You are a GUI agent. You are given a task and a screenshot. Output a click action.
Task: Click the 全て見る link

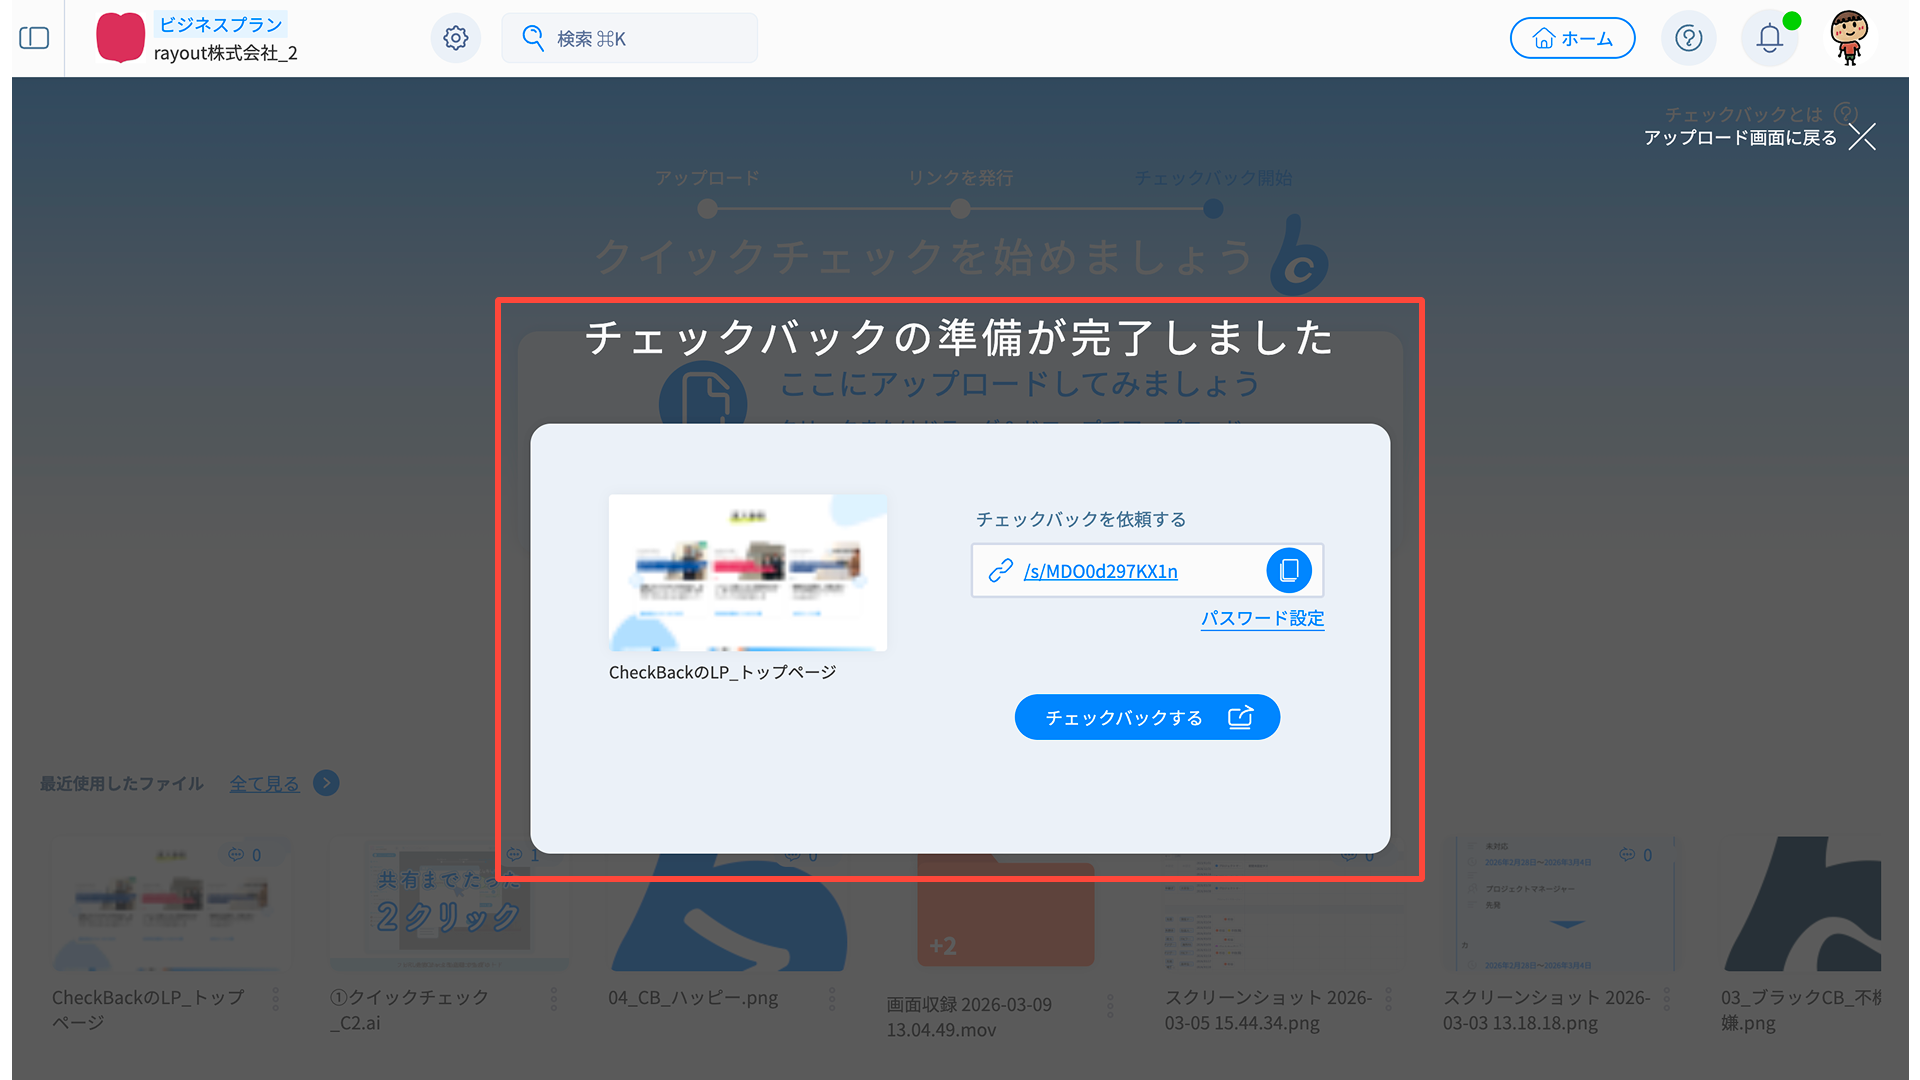coord(264,783)
